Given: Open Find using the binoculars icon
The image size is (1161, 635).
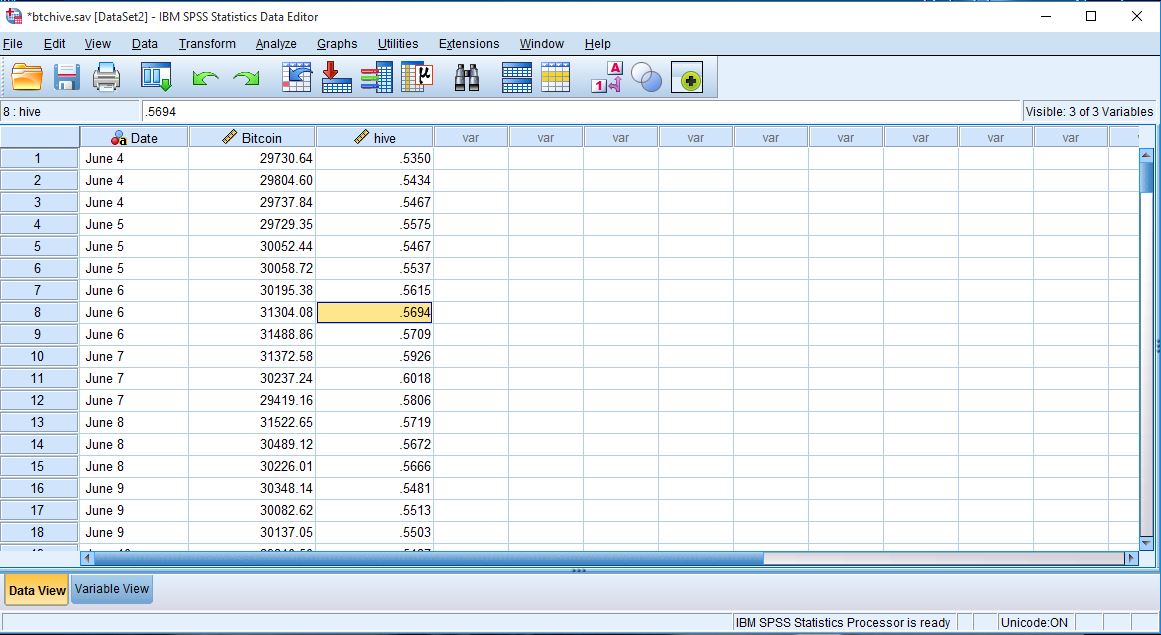Looking at the screenshot, I should click(x=466, y=77).
